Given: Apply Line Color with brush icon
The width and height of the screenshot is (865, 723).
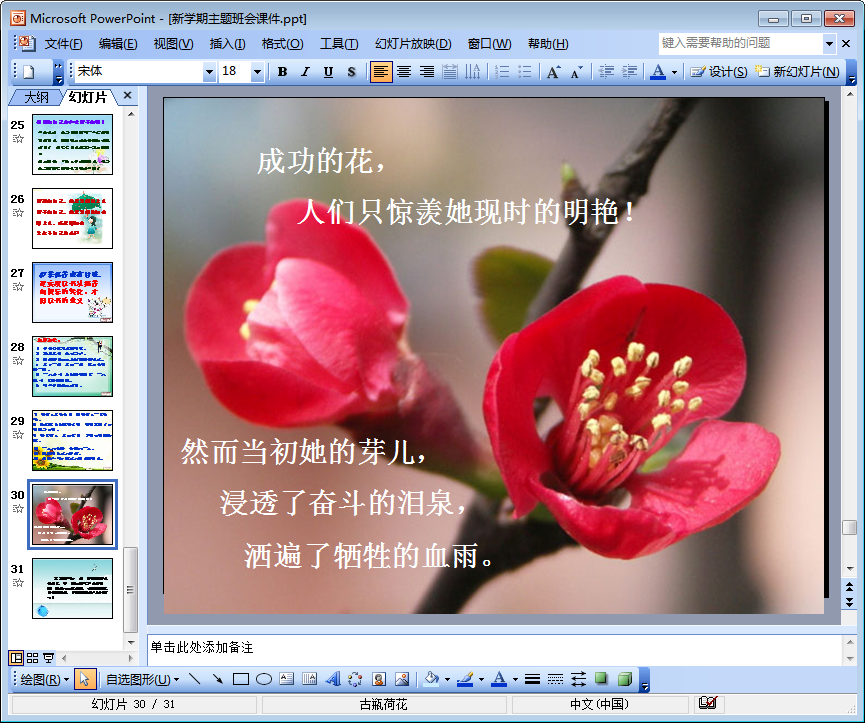Looking at the screenshot, I should tap(465, 679).
